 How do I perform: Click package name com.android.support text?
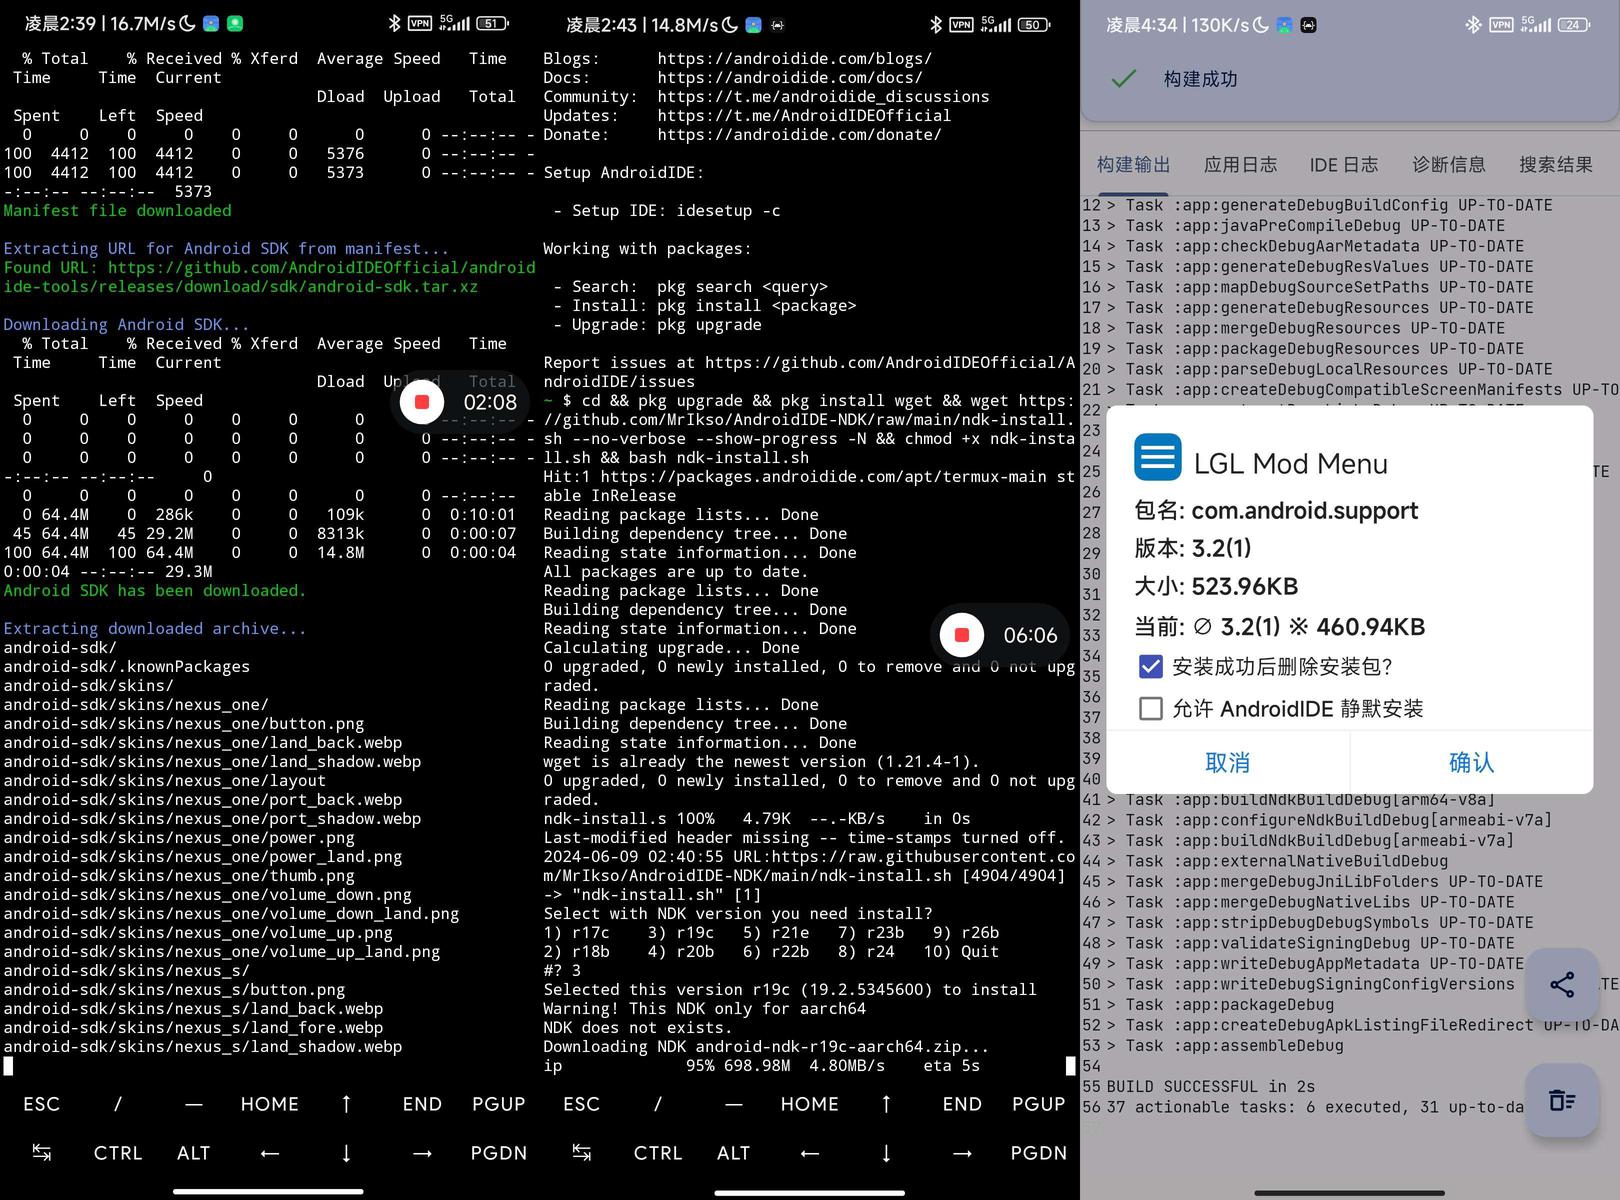[1305, 511]
